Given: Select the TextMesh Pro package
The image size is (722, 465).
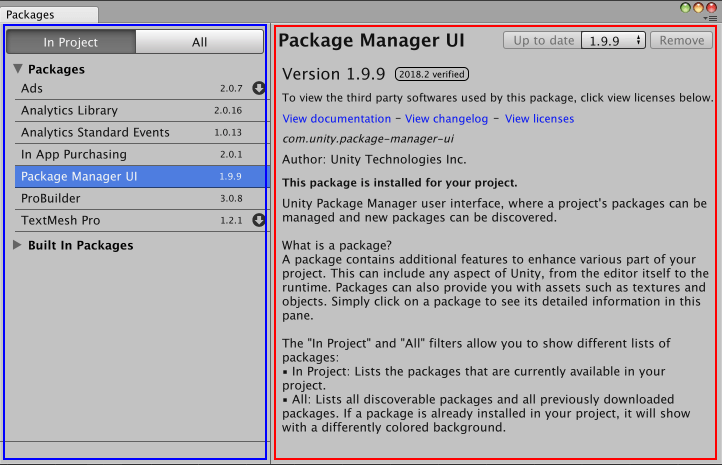Looking at the screenshot, I should (140, 220).
